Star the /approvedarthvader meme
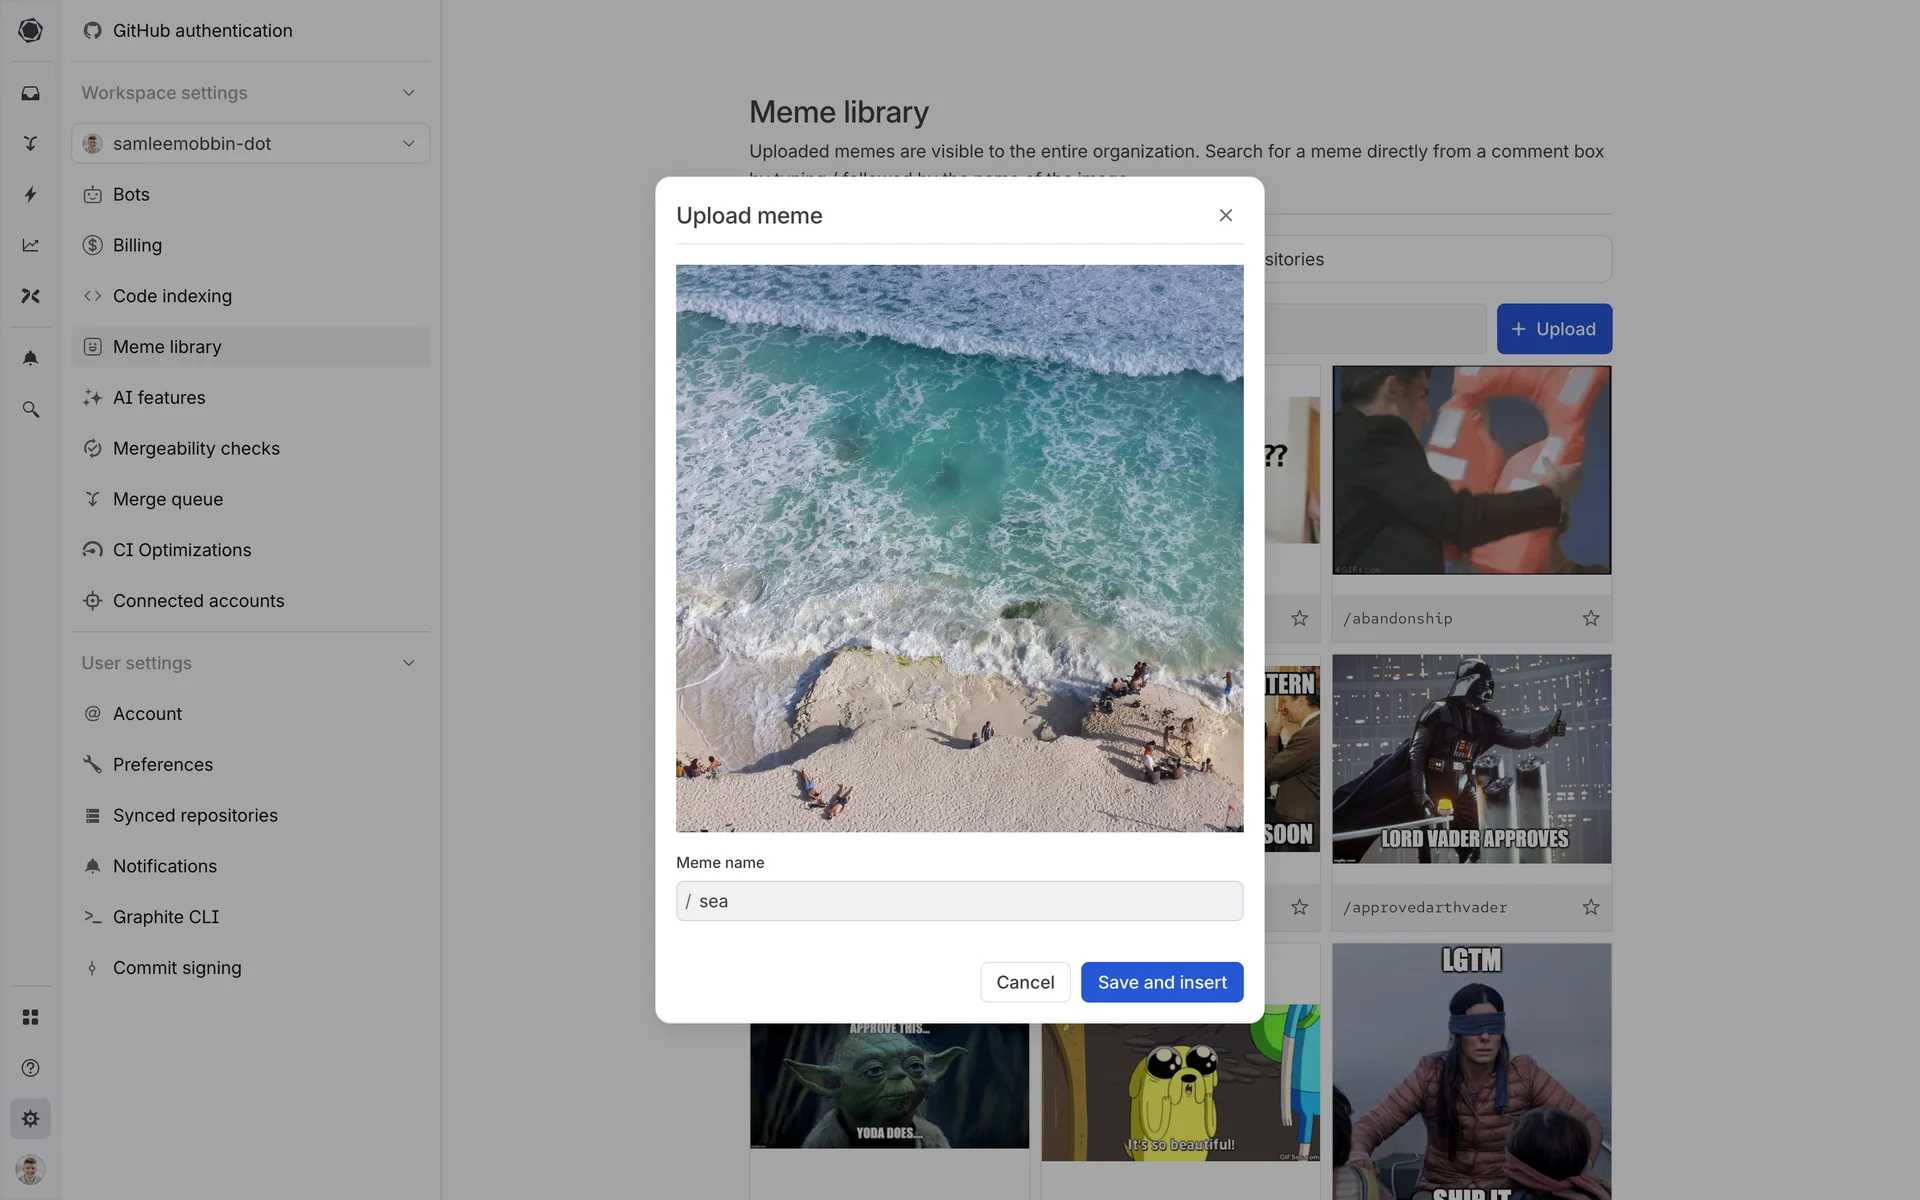Screen dimensions: 1920x1200 point(1590,907)
